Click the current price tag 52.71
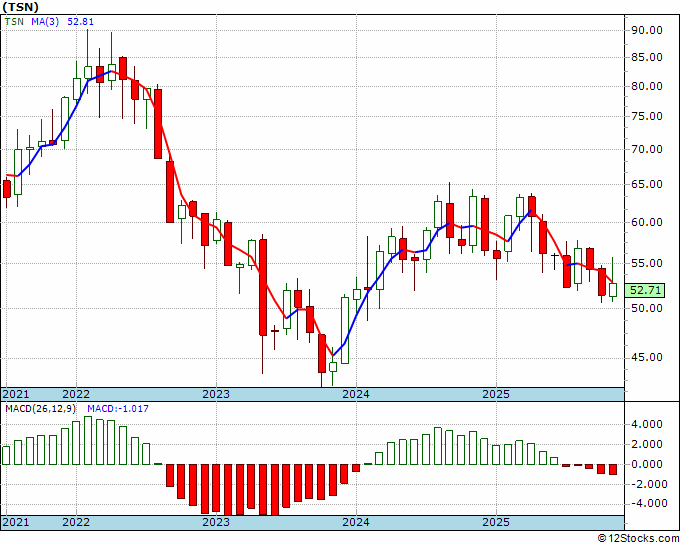This screenshot has height=546, width=680. [645, 290]
